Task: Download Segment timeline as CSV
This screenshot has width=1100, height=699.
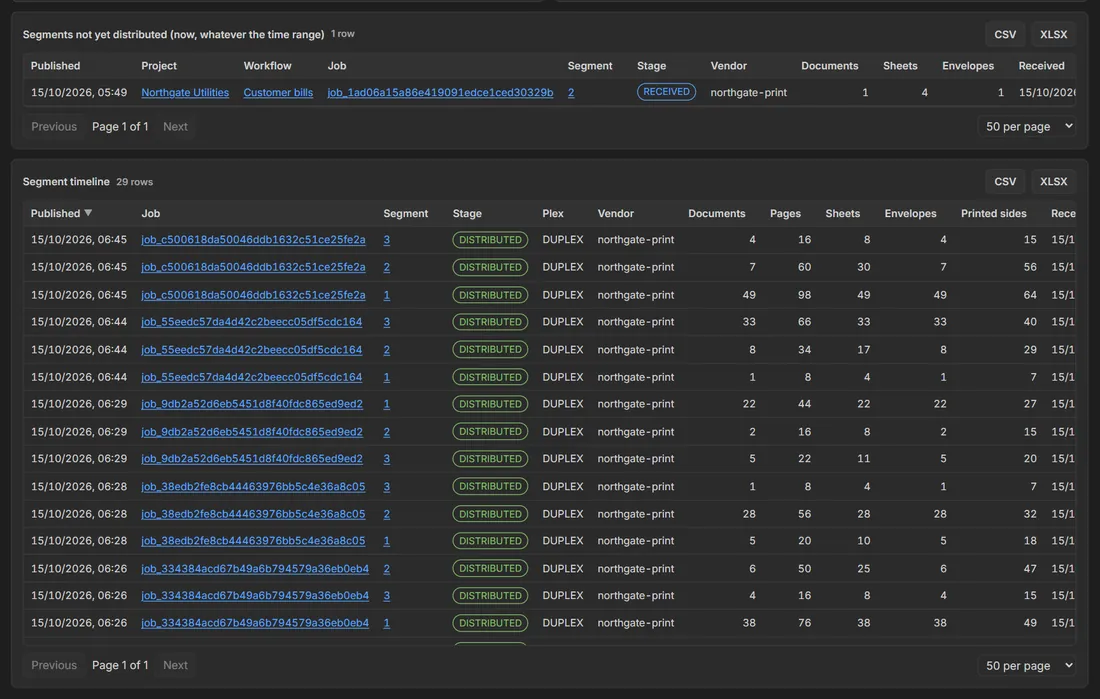Action: tap(1005, 181)
